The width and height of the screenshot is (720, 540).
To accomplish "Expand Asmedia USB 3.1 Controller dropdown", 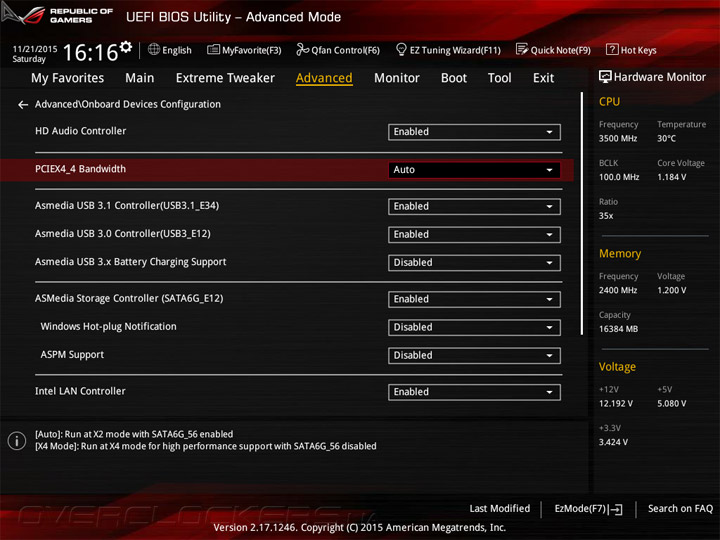I will (x=474, y=207).
